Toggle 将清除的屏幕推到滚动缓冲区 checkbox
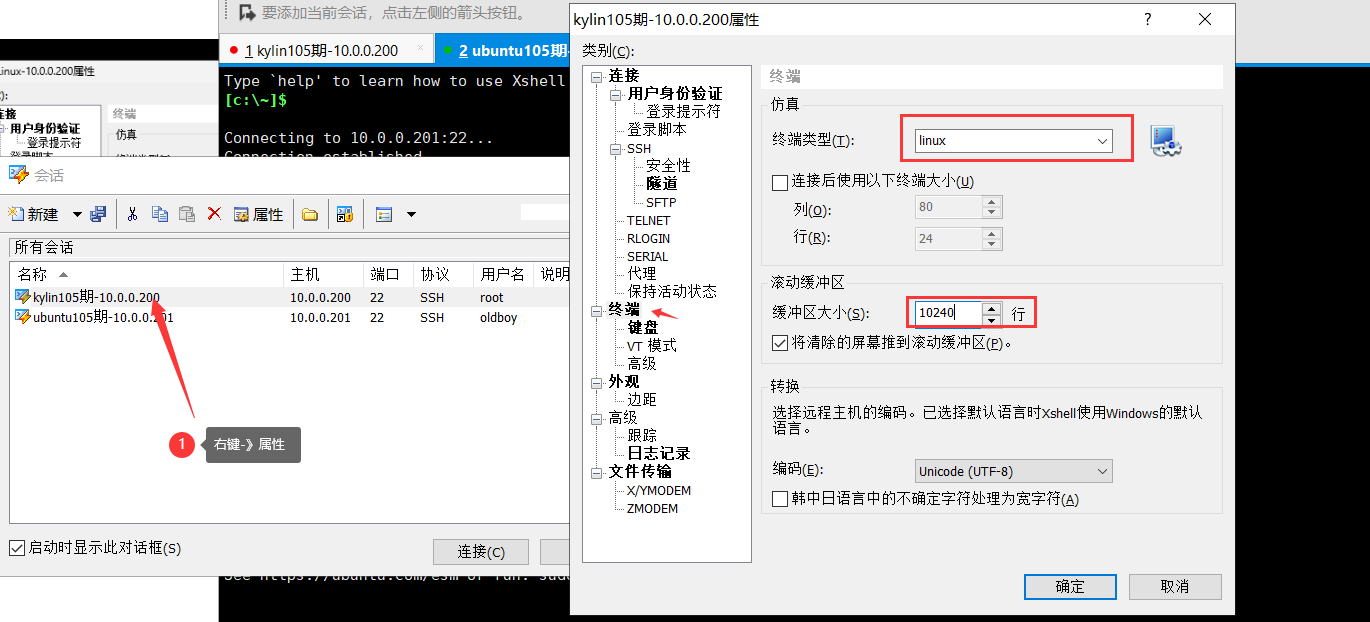This screenshot has width=1370, height=622. 780,343
